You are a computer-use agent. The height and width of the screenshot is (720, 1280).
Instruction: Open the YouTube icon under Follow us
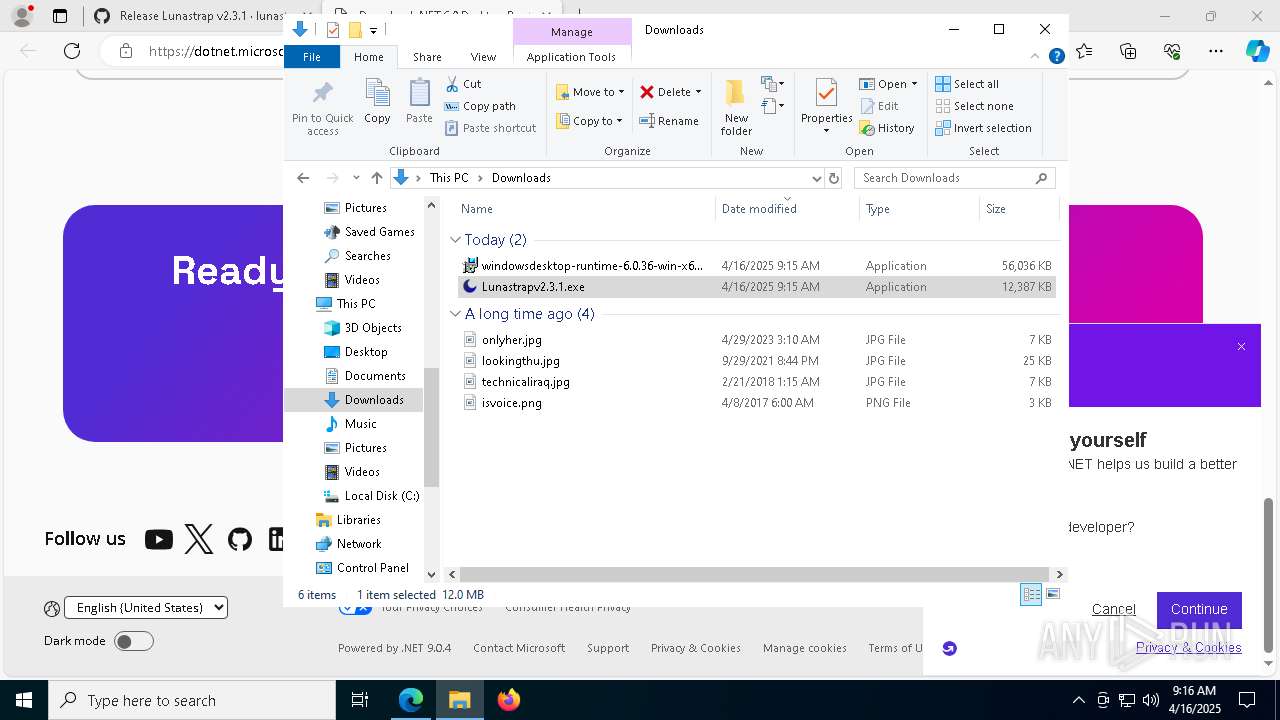(x=158, y=540)
